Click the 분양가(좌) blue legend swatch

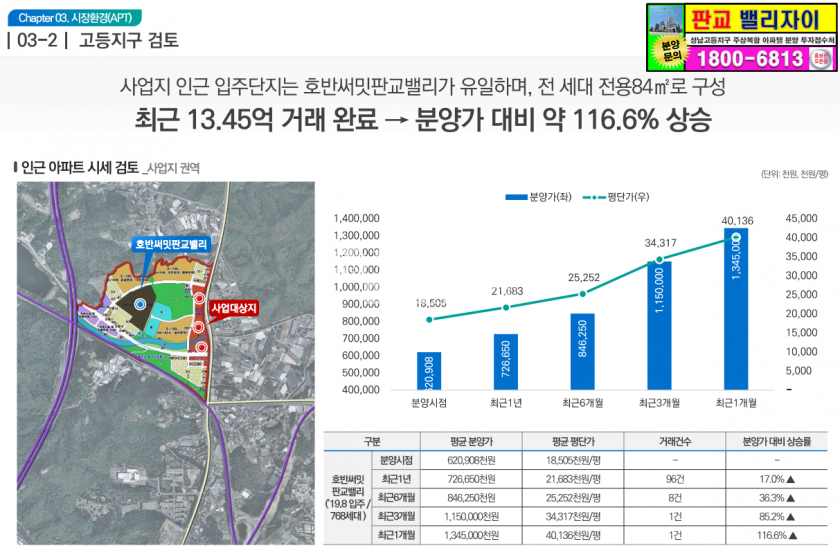[x=517, y=197]
